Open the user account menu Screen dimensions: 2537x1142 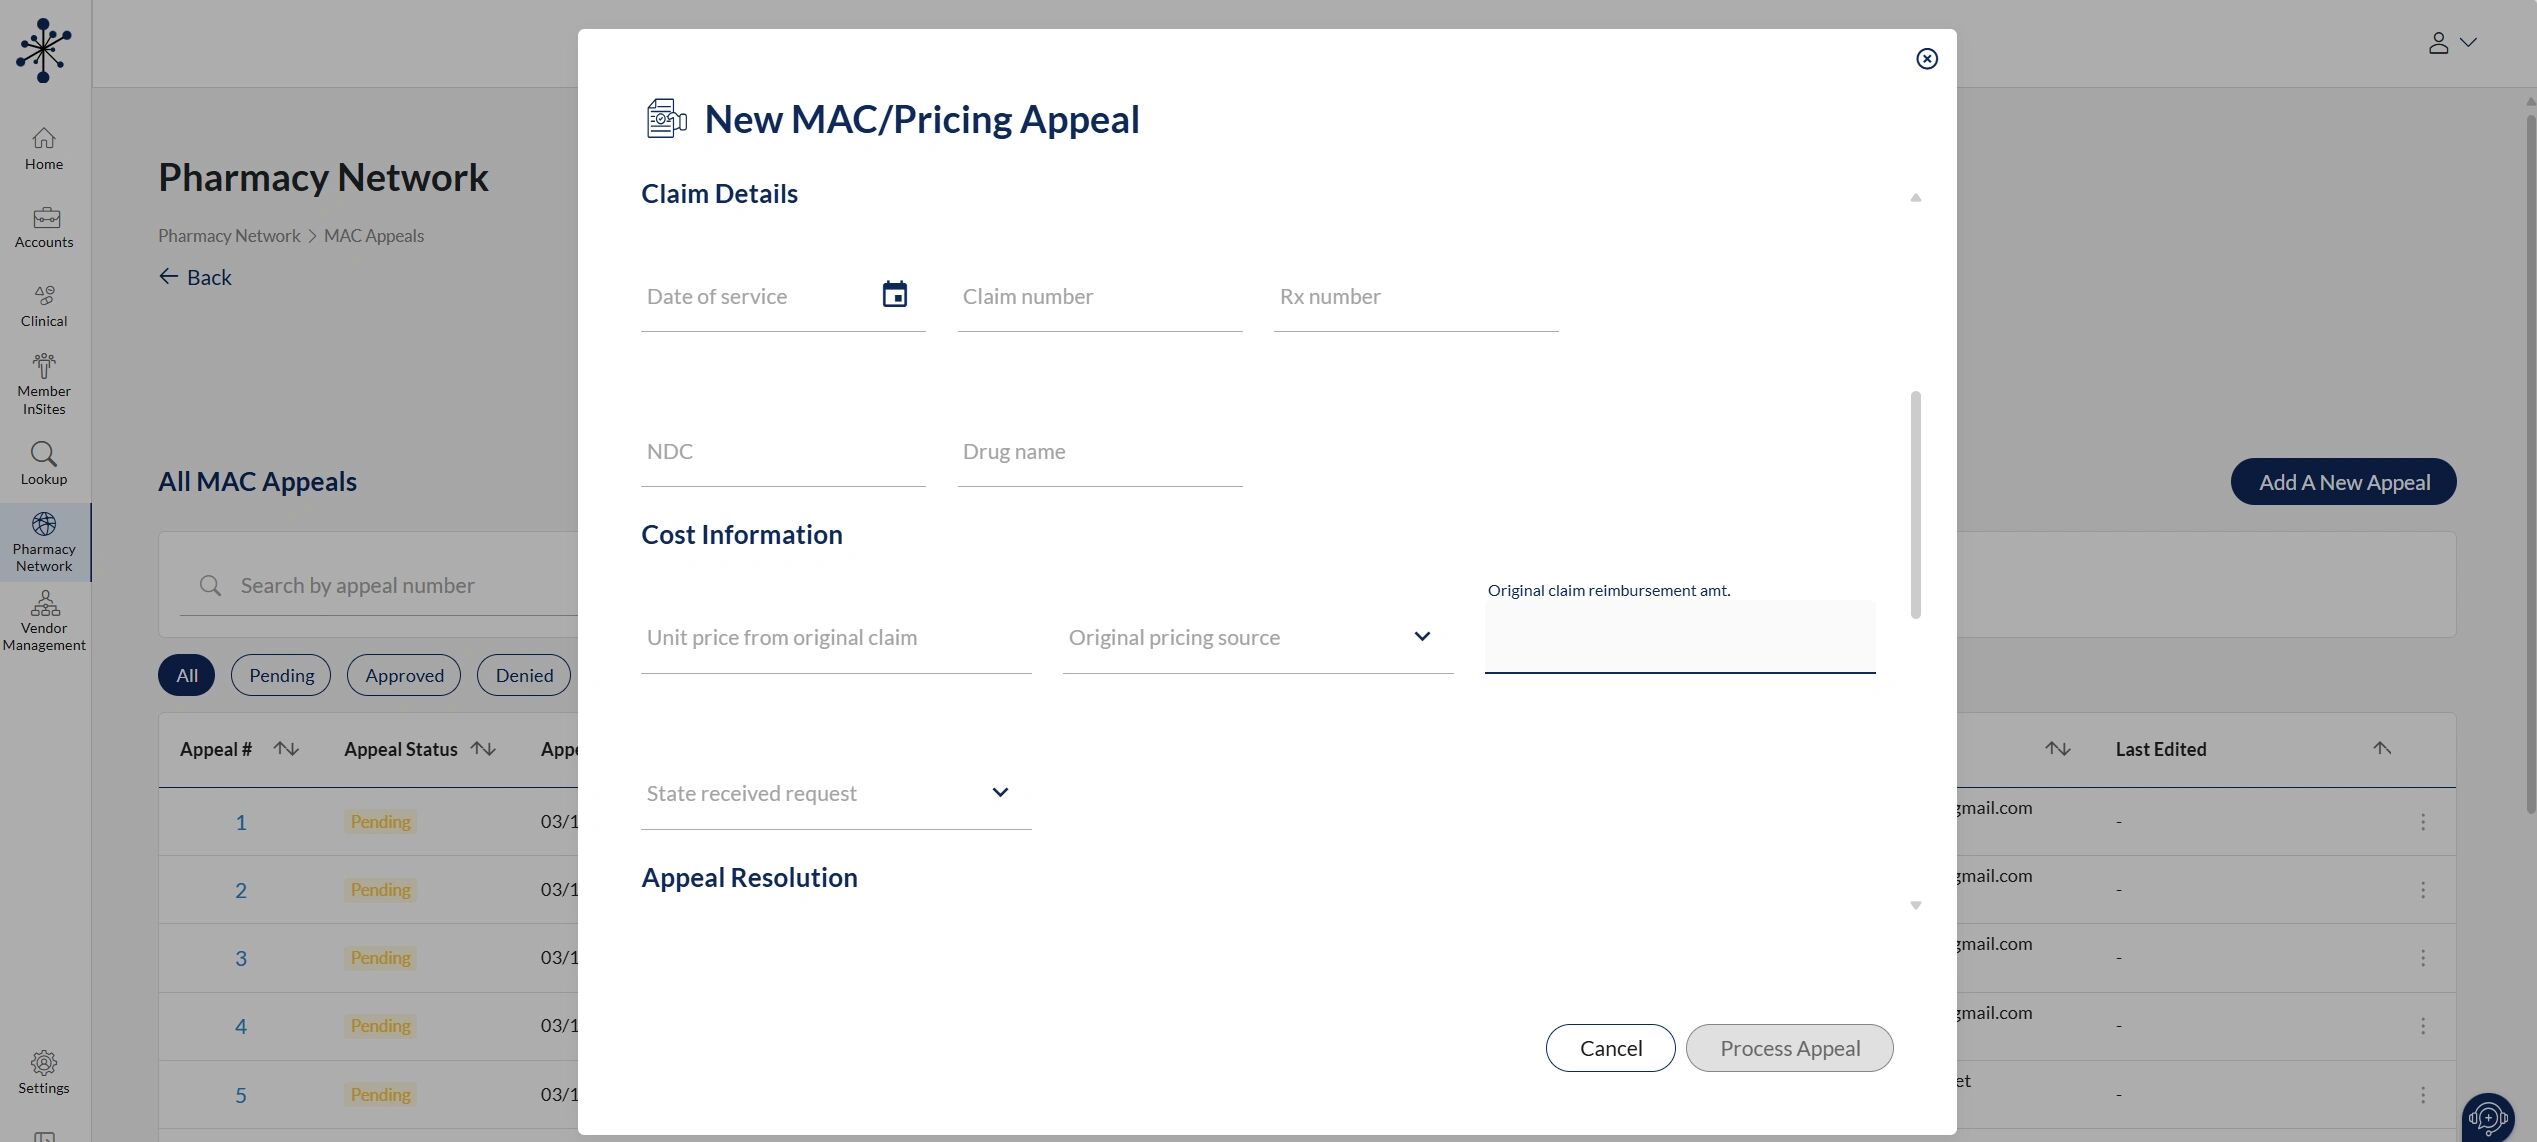click(2451, 43)
